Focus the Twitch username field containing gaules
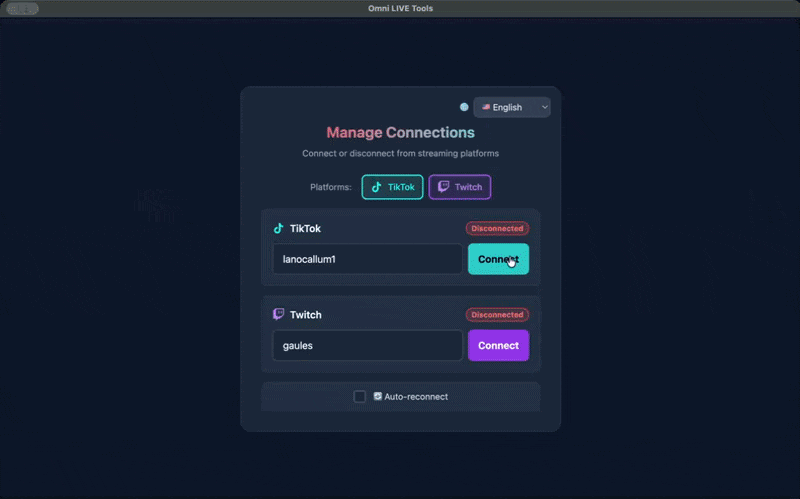 pos(367,345)
